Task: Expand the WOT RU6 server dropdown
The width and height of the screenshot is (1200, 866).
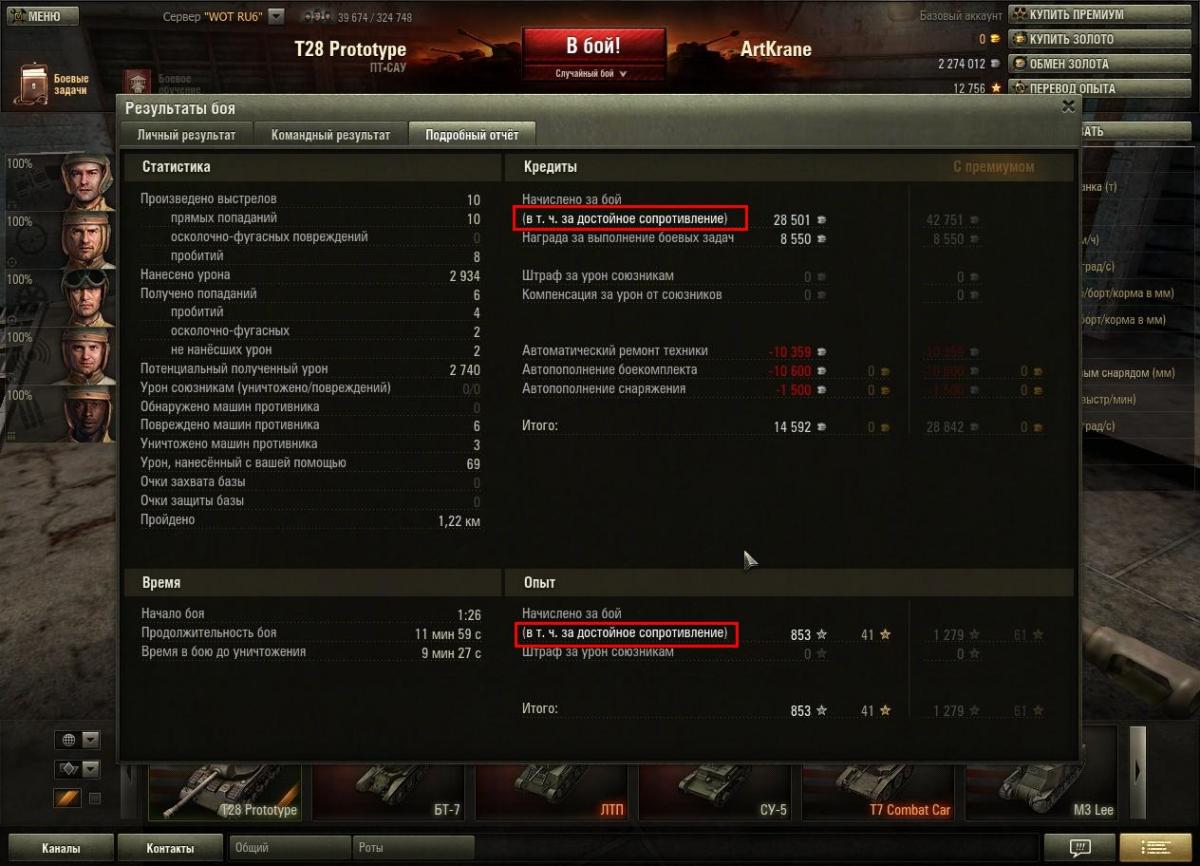Action: click(x=276, y=17)
